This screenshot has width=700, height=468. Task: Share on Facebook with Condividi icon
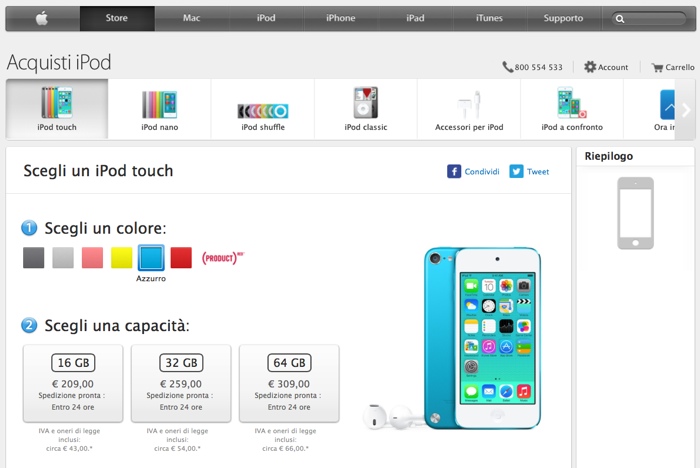pyautogui.click(x=454, y=171)
